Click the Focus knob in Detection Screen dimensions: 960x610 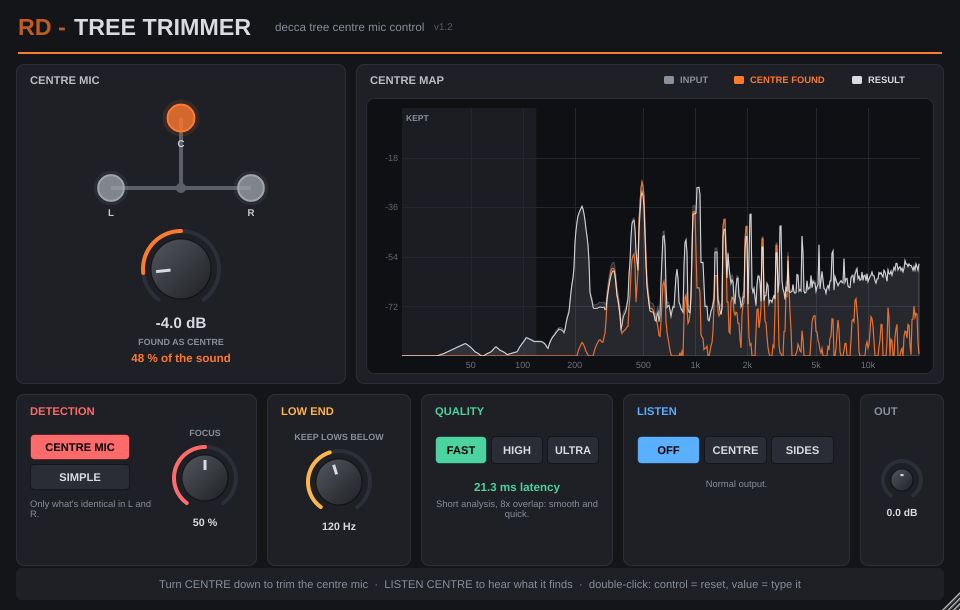[204, 478]
